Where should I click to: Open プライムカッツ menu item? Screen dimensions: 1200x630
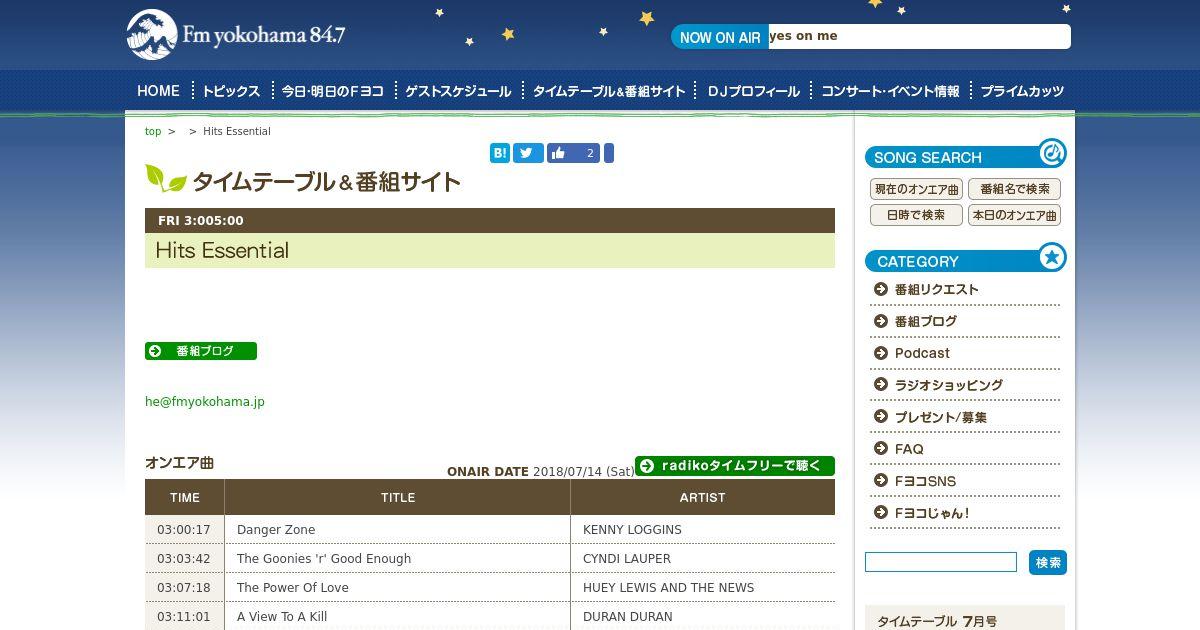(x=1022, y=91)
